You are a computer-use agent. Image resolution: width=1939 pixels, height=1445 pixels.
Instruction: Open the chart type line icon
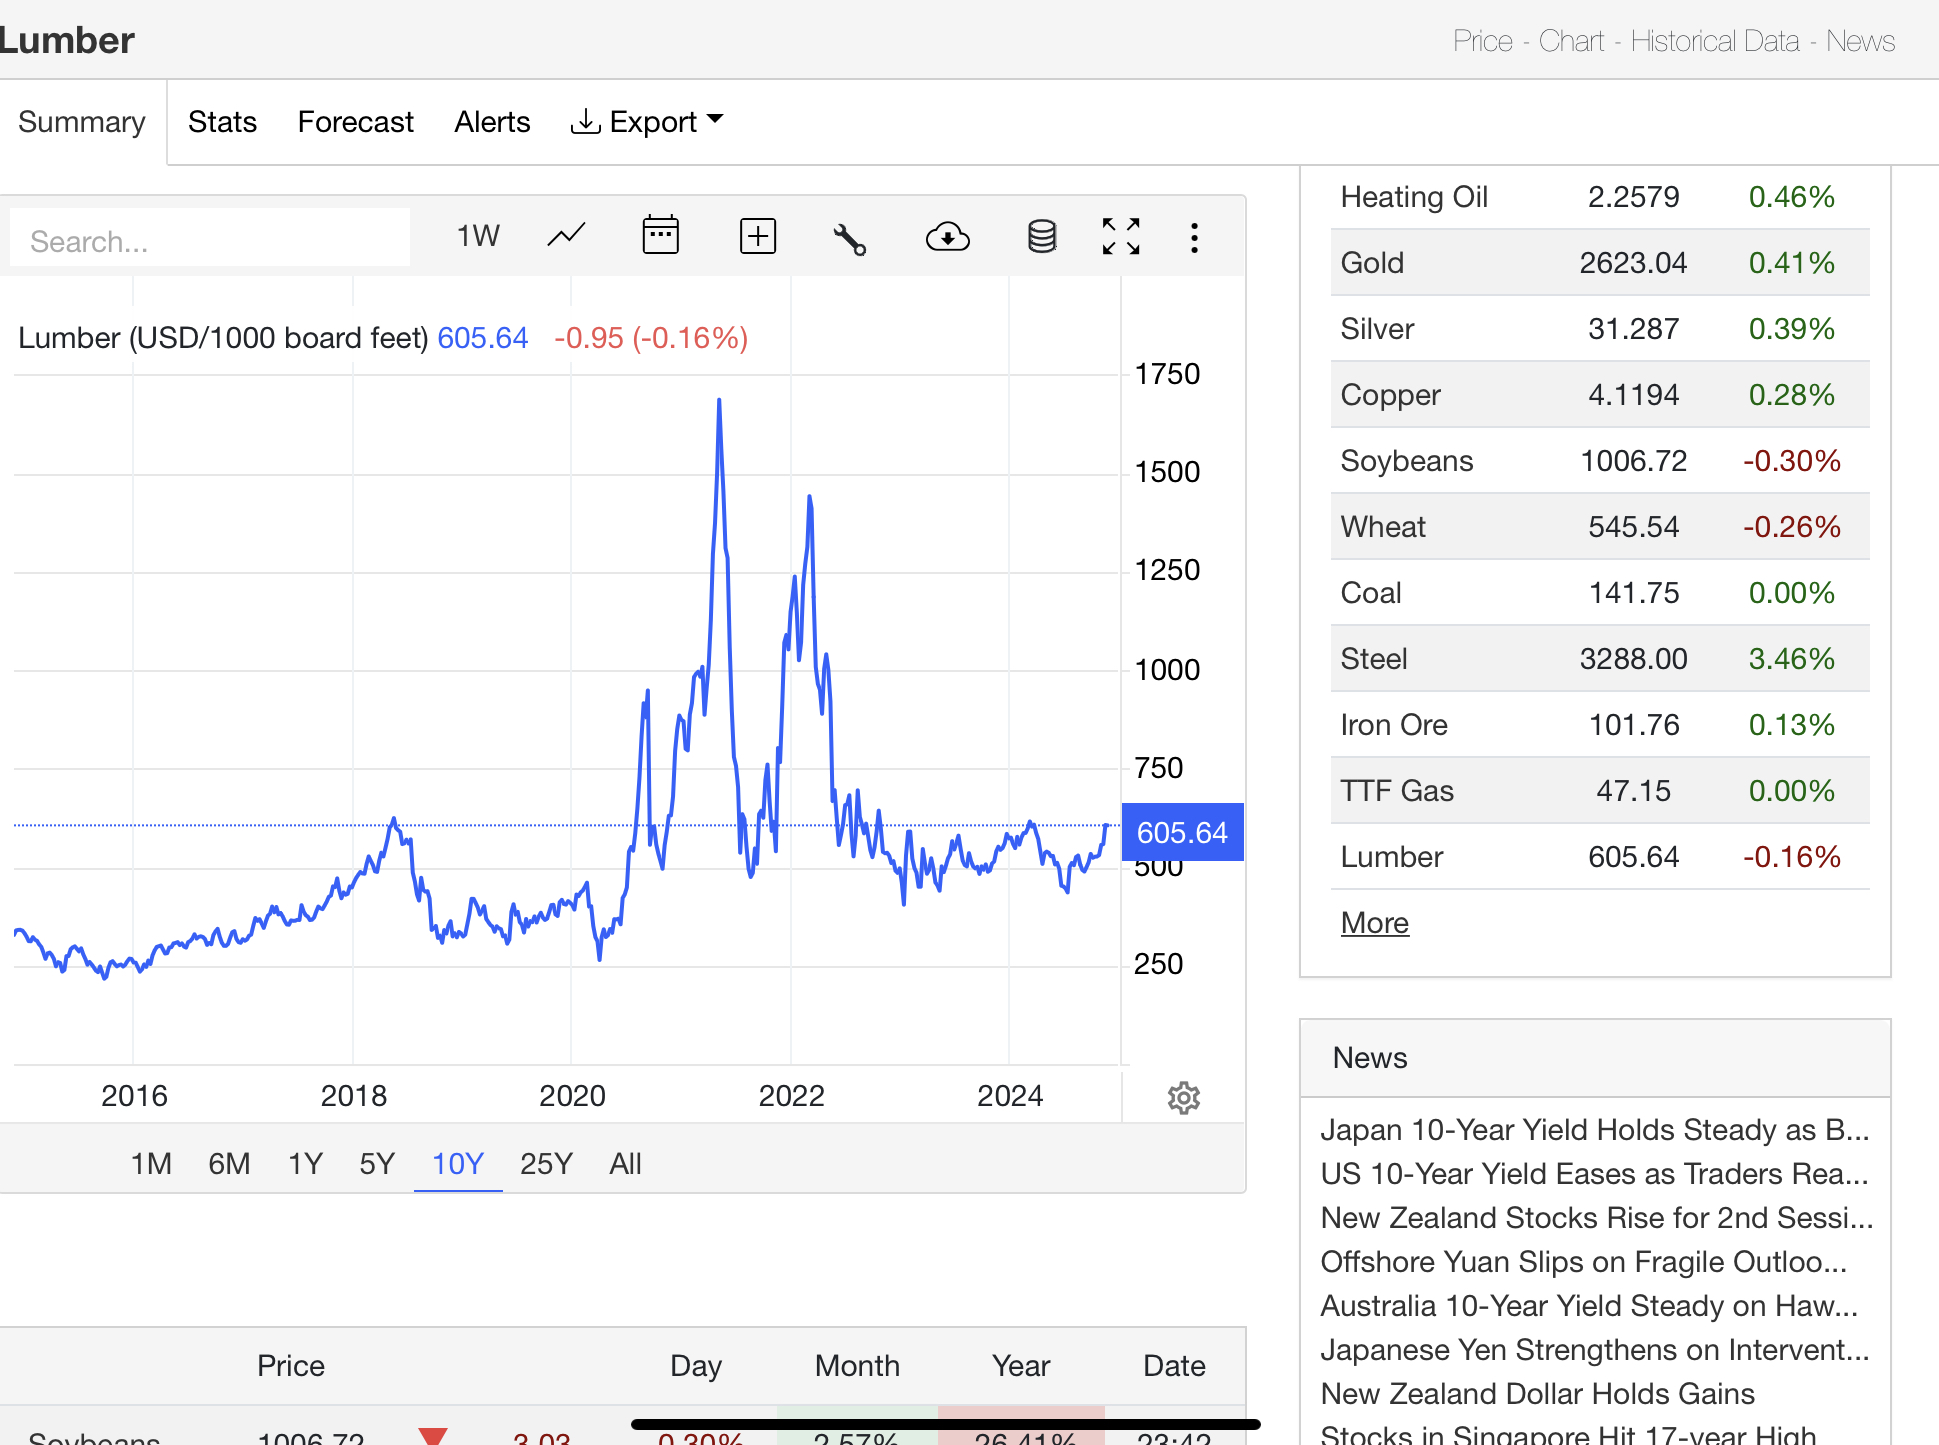pyautogui.click(x=566, y=237)
